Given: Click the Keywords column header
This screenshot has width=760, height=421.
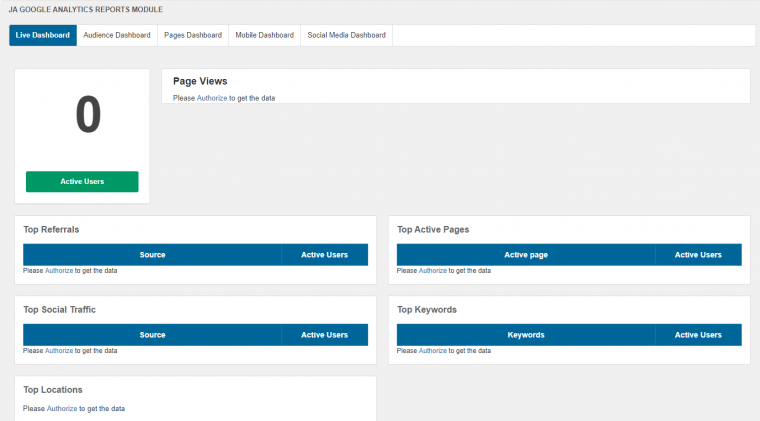Looking at the screenshot, I should pyautogui.click(x=526, y=335).
